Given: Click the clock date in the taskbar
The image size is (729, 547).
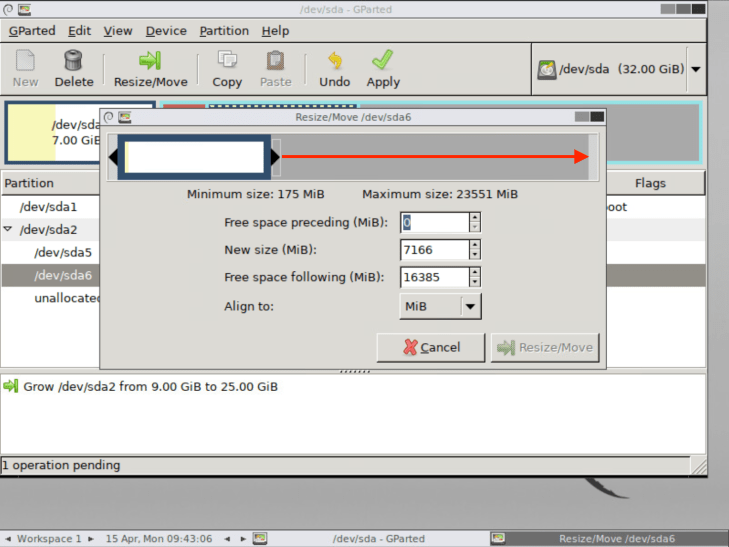Looking at the screenshot, I should point(159,539).
